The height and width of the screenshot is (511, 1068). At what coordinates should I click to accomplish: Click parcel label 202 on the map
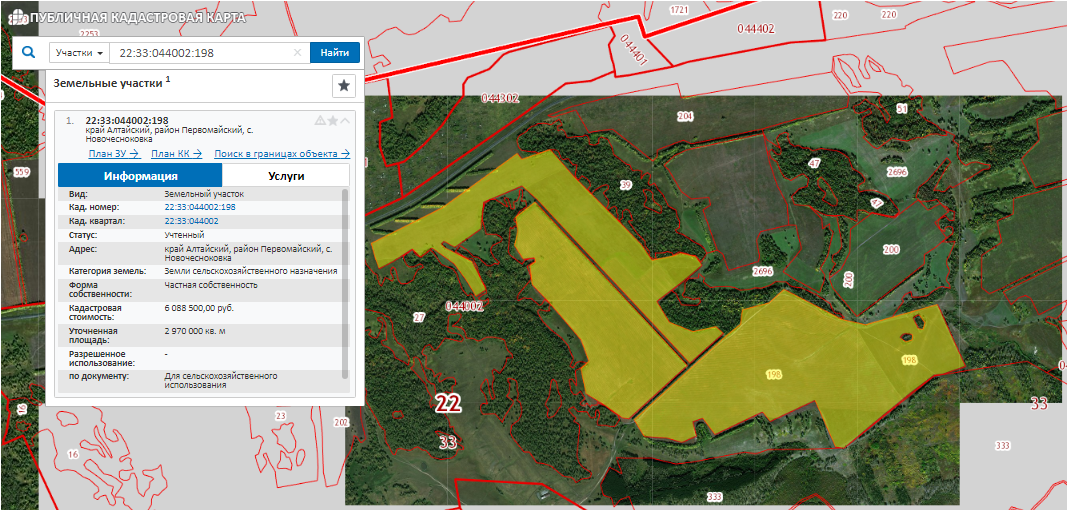point(341,422)
